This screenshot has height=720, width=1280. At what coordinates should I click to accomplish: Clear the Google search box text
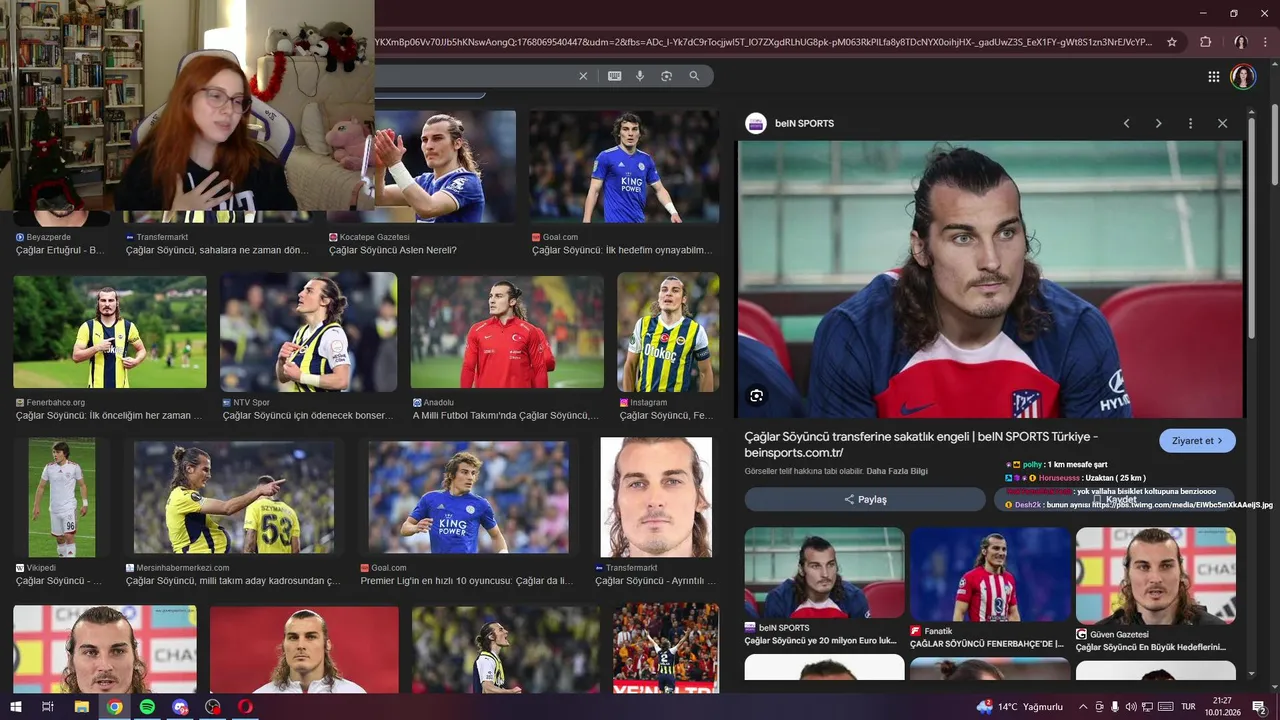[583, 76]
